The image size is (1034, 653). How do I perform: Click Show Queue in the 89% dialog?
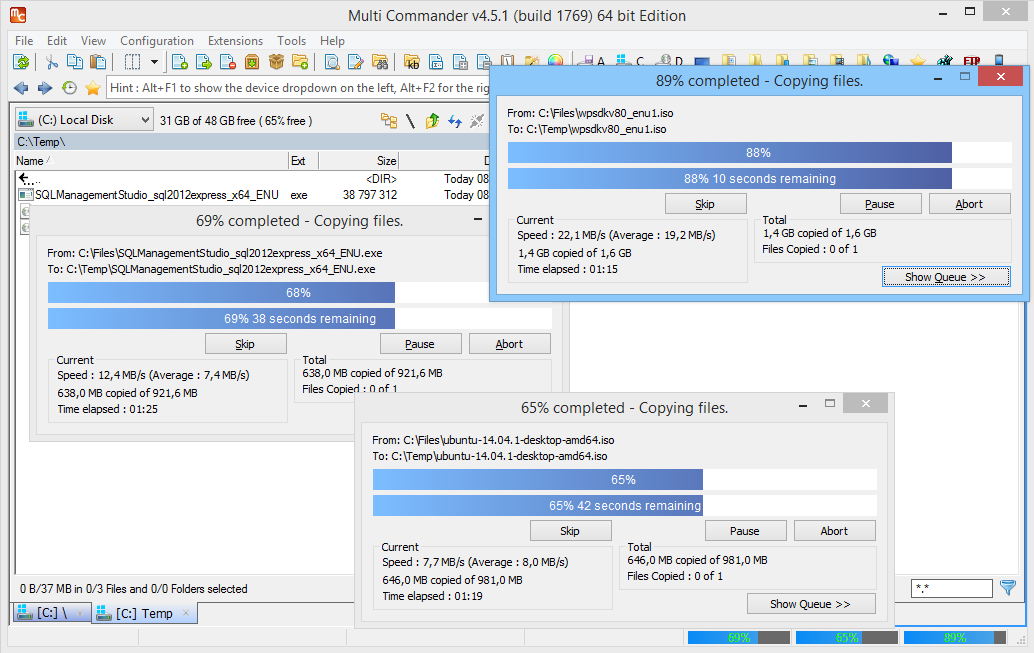pyautogui.click(x=946, y=277)
